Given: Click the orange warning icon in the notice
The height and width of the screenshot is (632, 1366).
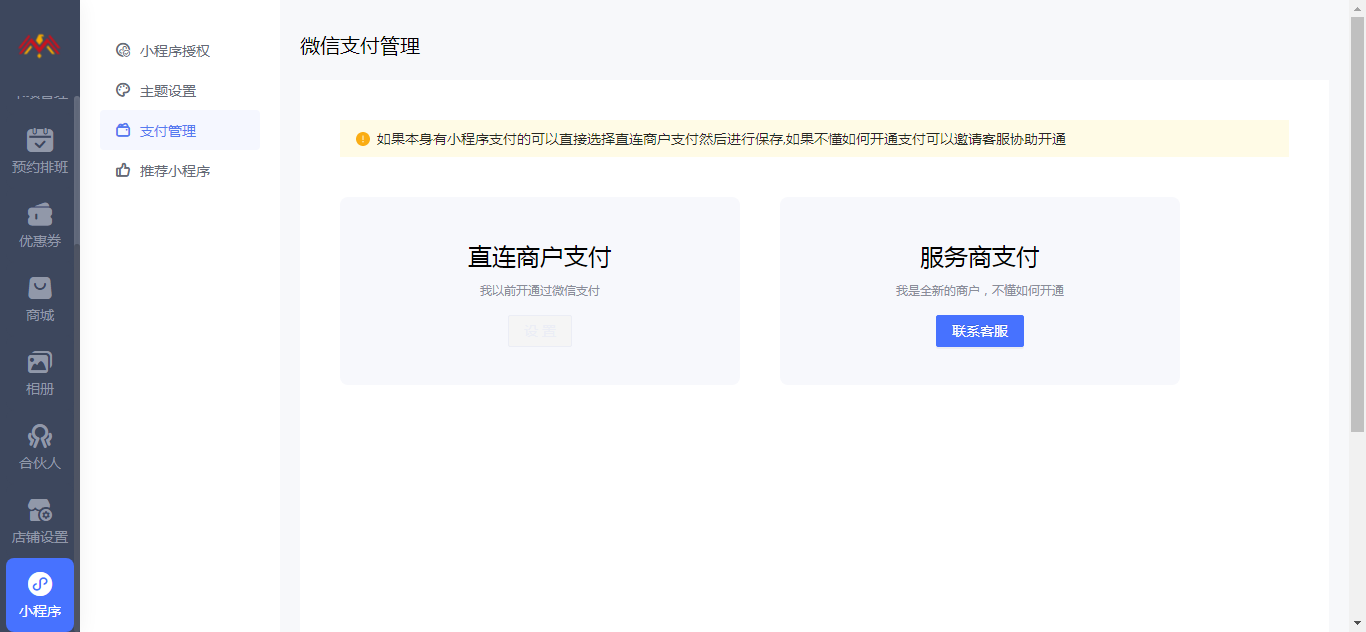Looking at the screenshot, I should [x=363, y=139].
